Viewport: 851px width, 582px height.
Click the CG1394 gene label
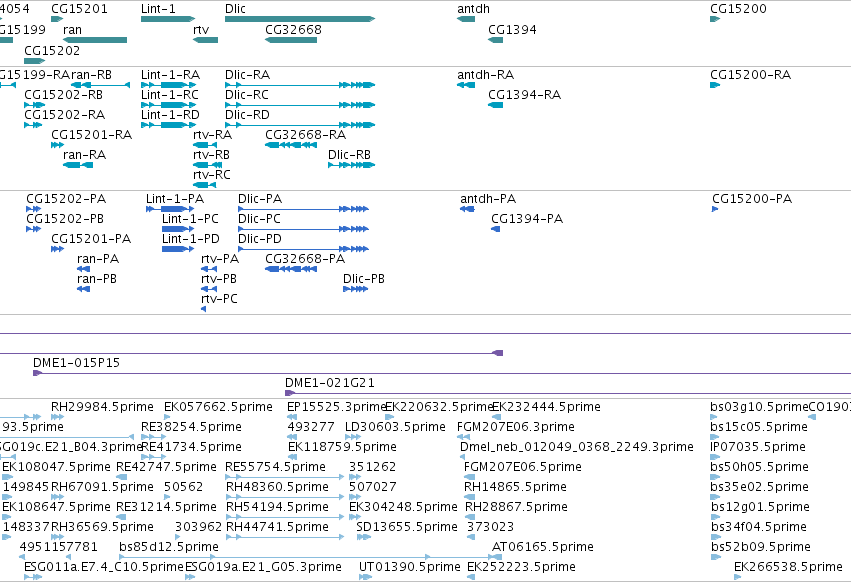coord(512,29)
